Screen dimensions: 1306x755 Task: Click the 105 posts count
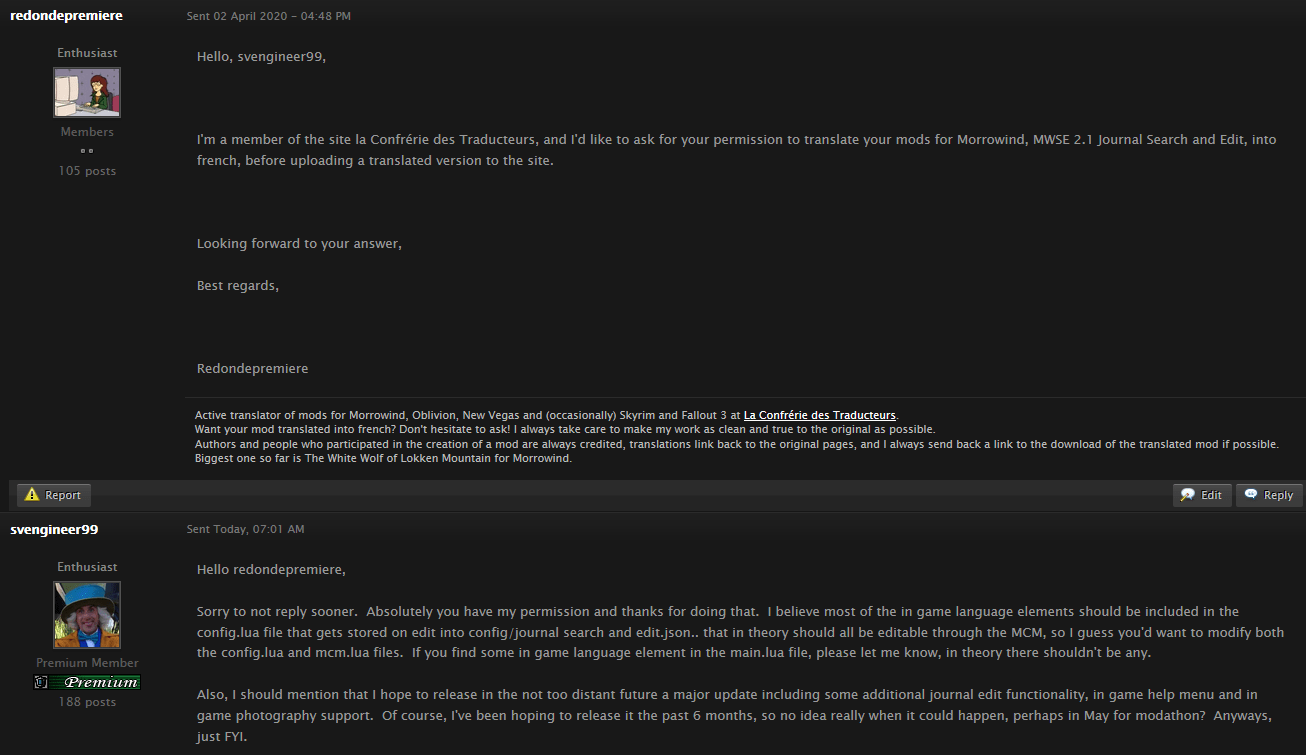tap(87, 171)
